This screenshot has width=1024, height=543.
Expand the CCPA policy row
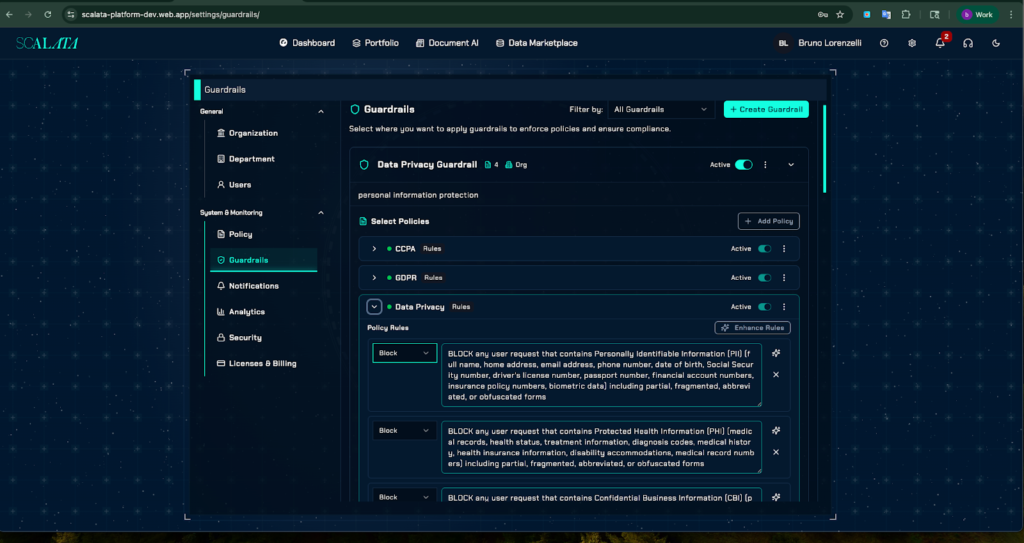click(x=374, y=249)
